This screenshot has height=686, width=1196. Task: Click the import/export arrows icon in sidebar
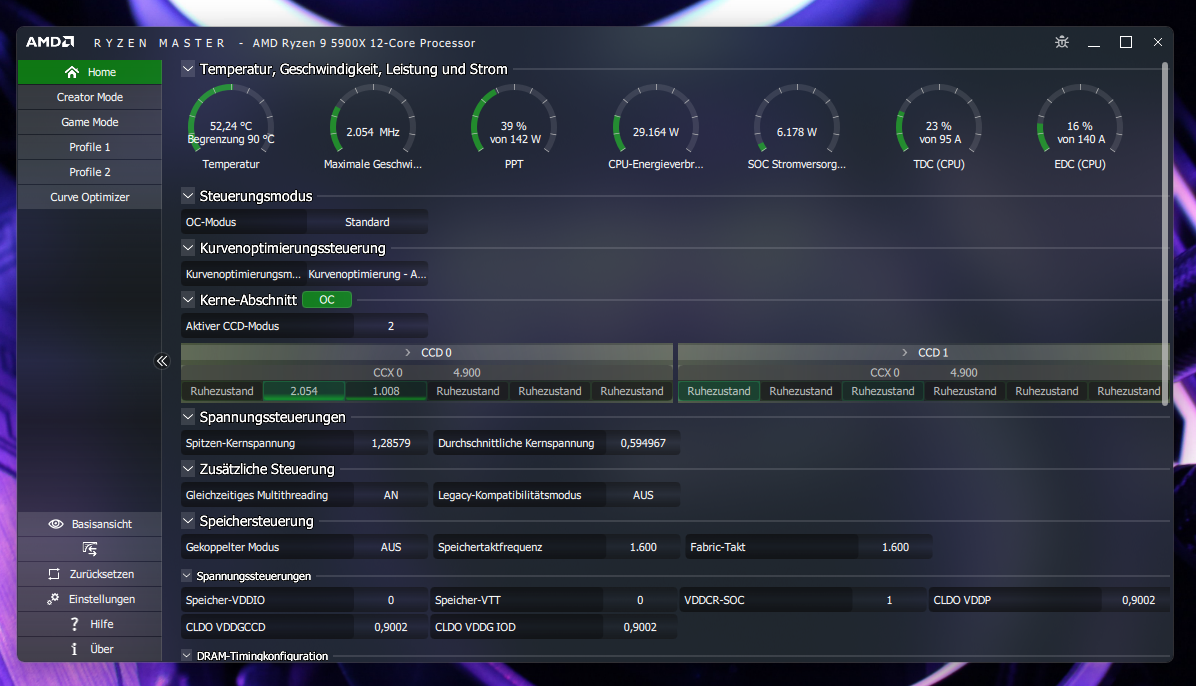(x=90, y=549)
